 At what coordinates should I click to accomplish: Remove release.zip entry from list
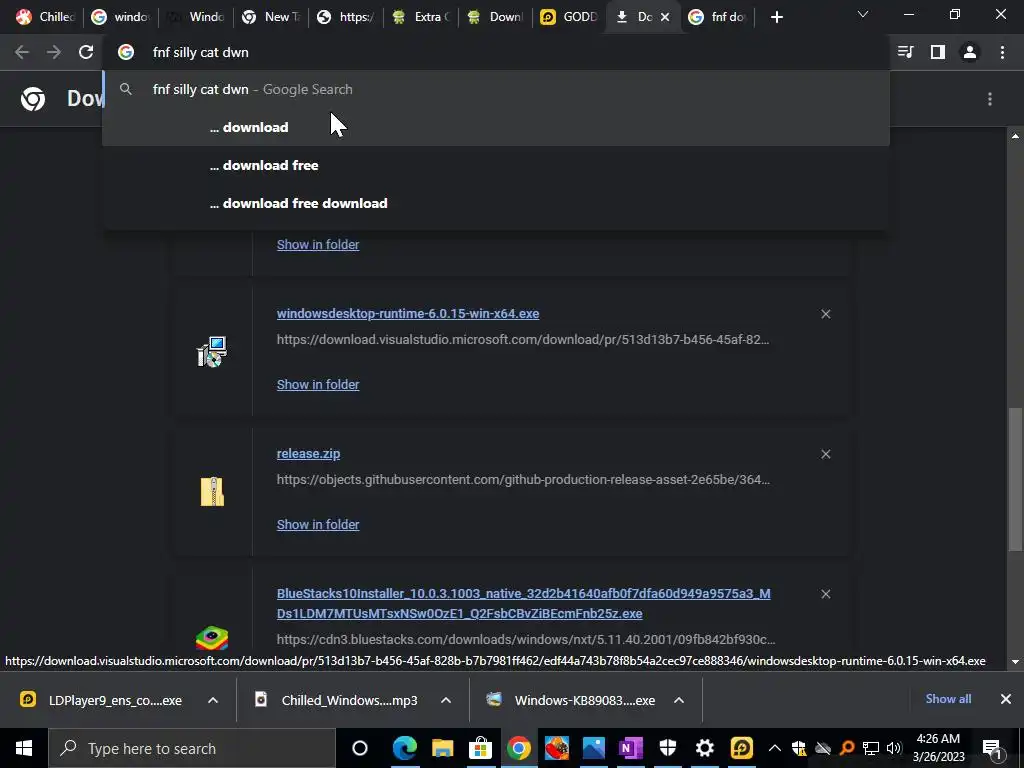pos(825,454)
